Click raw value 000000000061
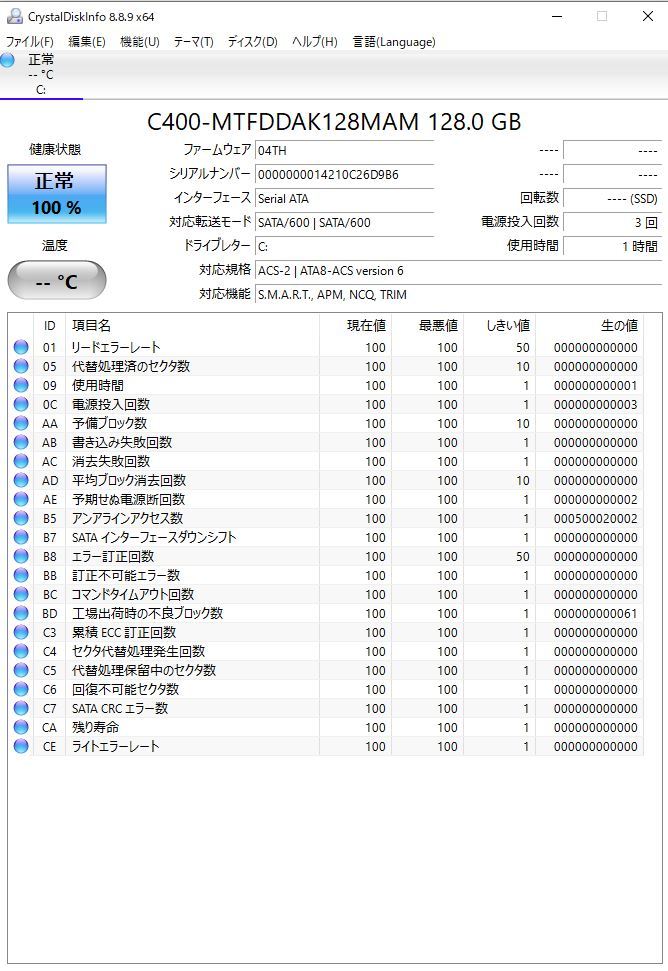Screen dimensions: 668x971 [596, 613]
